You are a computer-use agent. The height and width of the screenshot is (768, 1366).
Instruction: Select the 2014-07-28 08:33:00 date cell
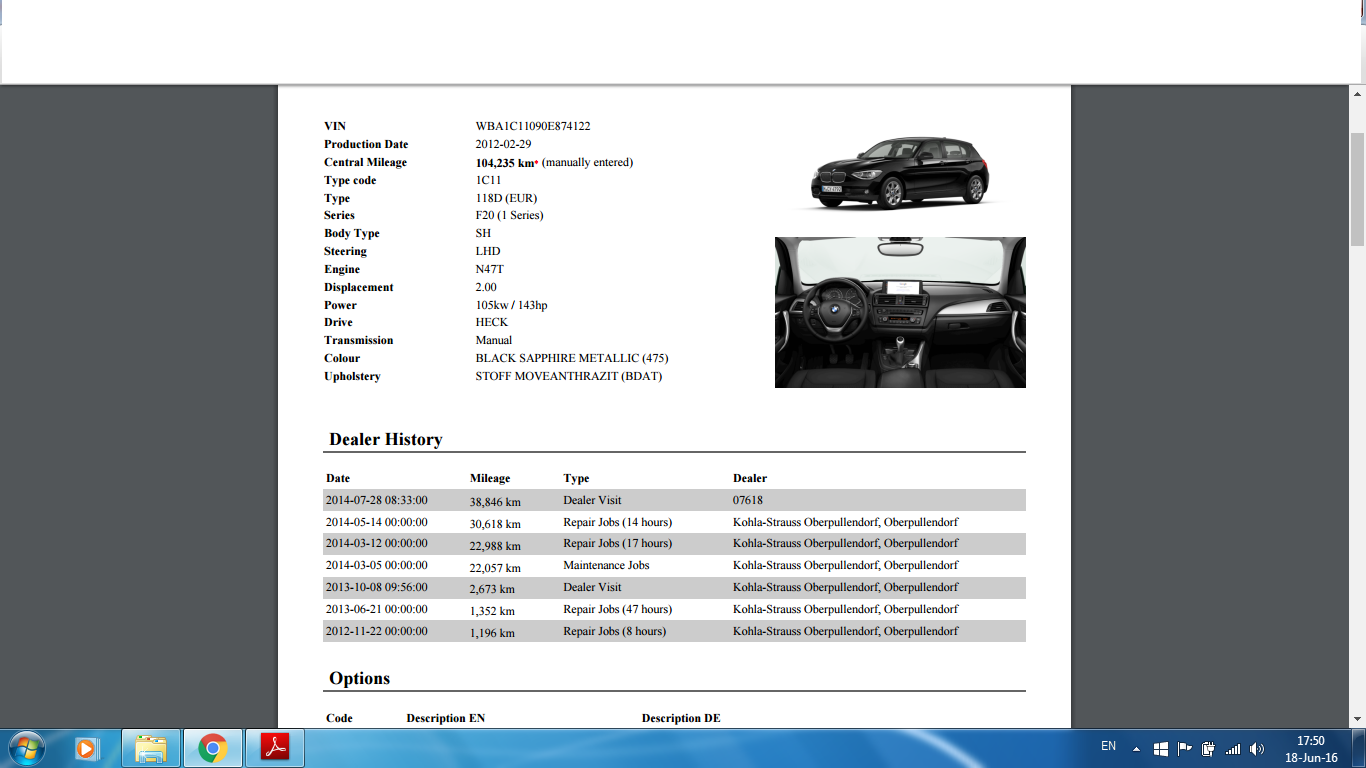[x=377, y=500]
